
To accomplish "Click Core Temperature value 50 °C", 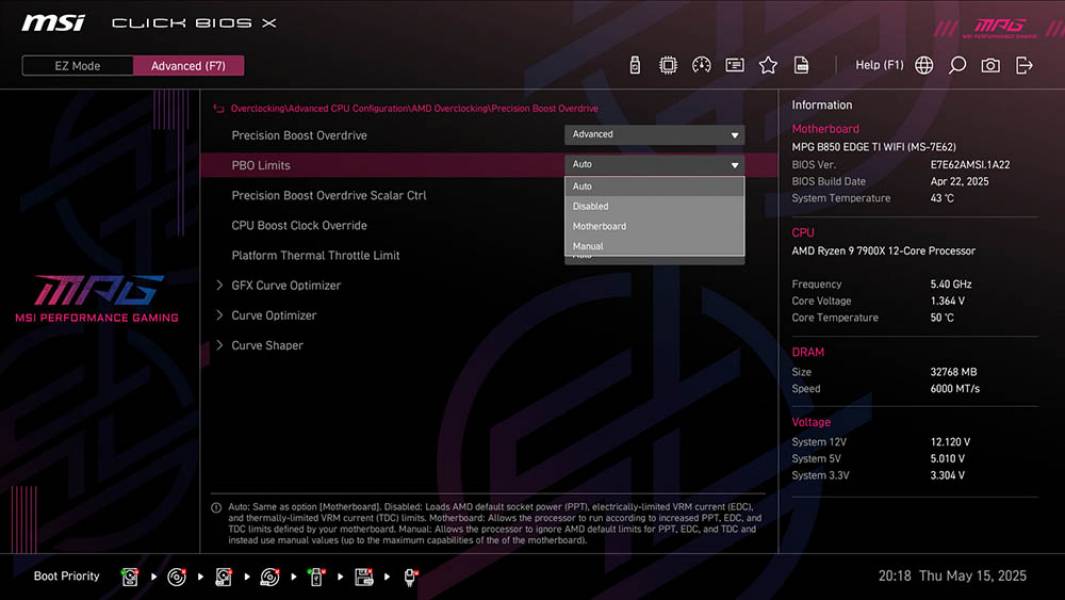I will coord(942,317).
